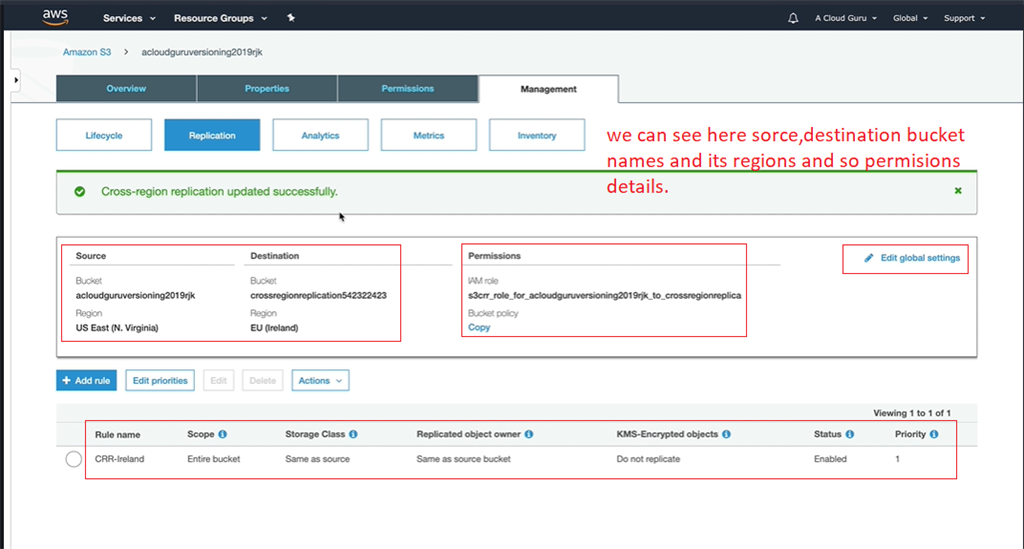Open the Services dropdown menu

(129, 18)
